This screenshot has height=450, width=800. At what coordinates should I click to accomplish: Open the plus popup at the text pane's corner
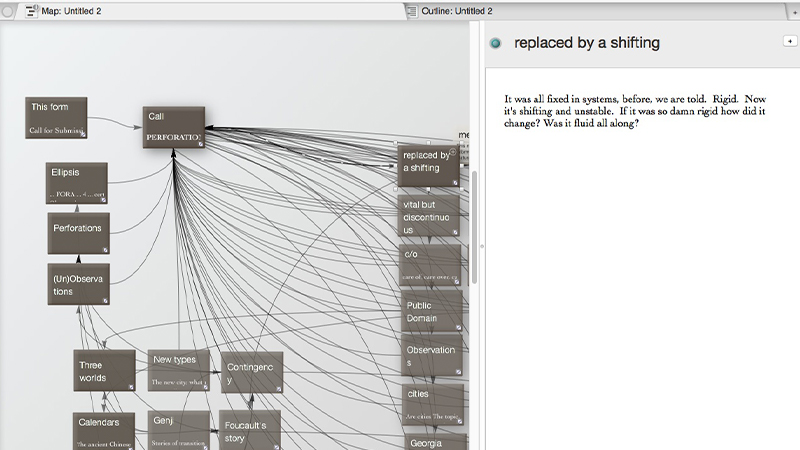click(x=788, y=40)
